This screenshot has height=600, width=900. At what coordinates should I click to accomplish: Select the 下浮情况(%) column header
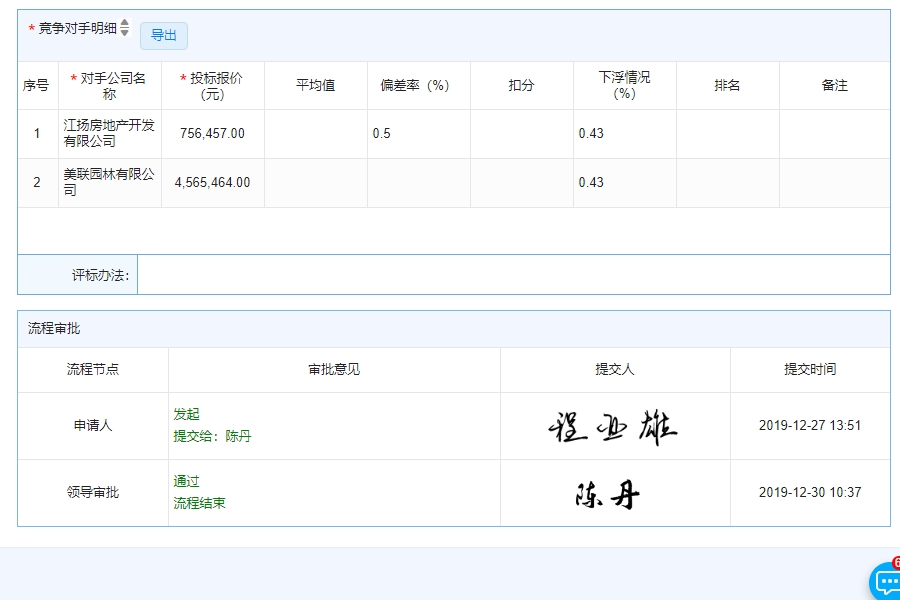(624, 86)
